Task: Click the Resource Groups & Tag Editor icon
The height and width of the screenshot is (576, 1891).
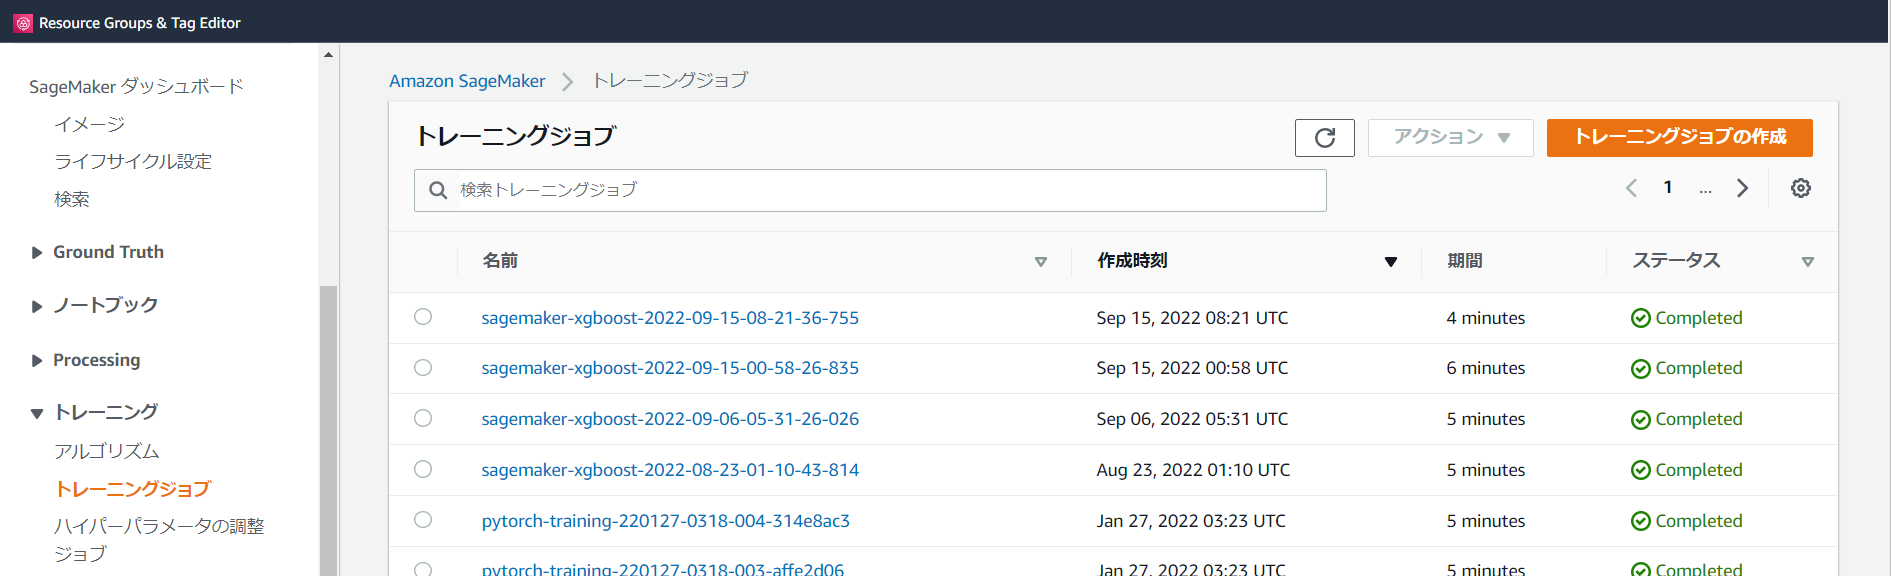Action: click(23, 22)
